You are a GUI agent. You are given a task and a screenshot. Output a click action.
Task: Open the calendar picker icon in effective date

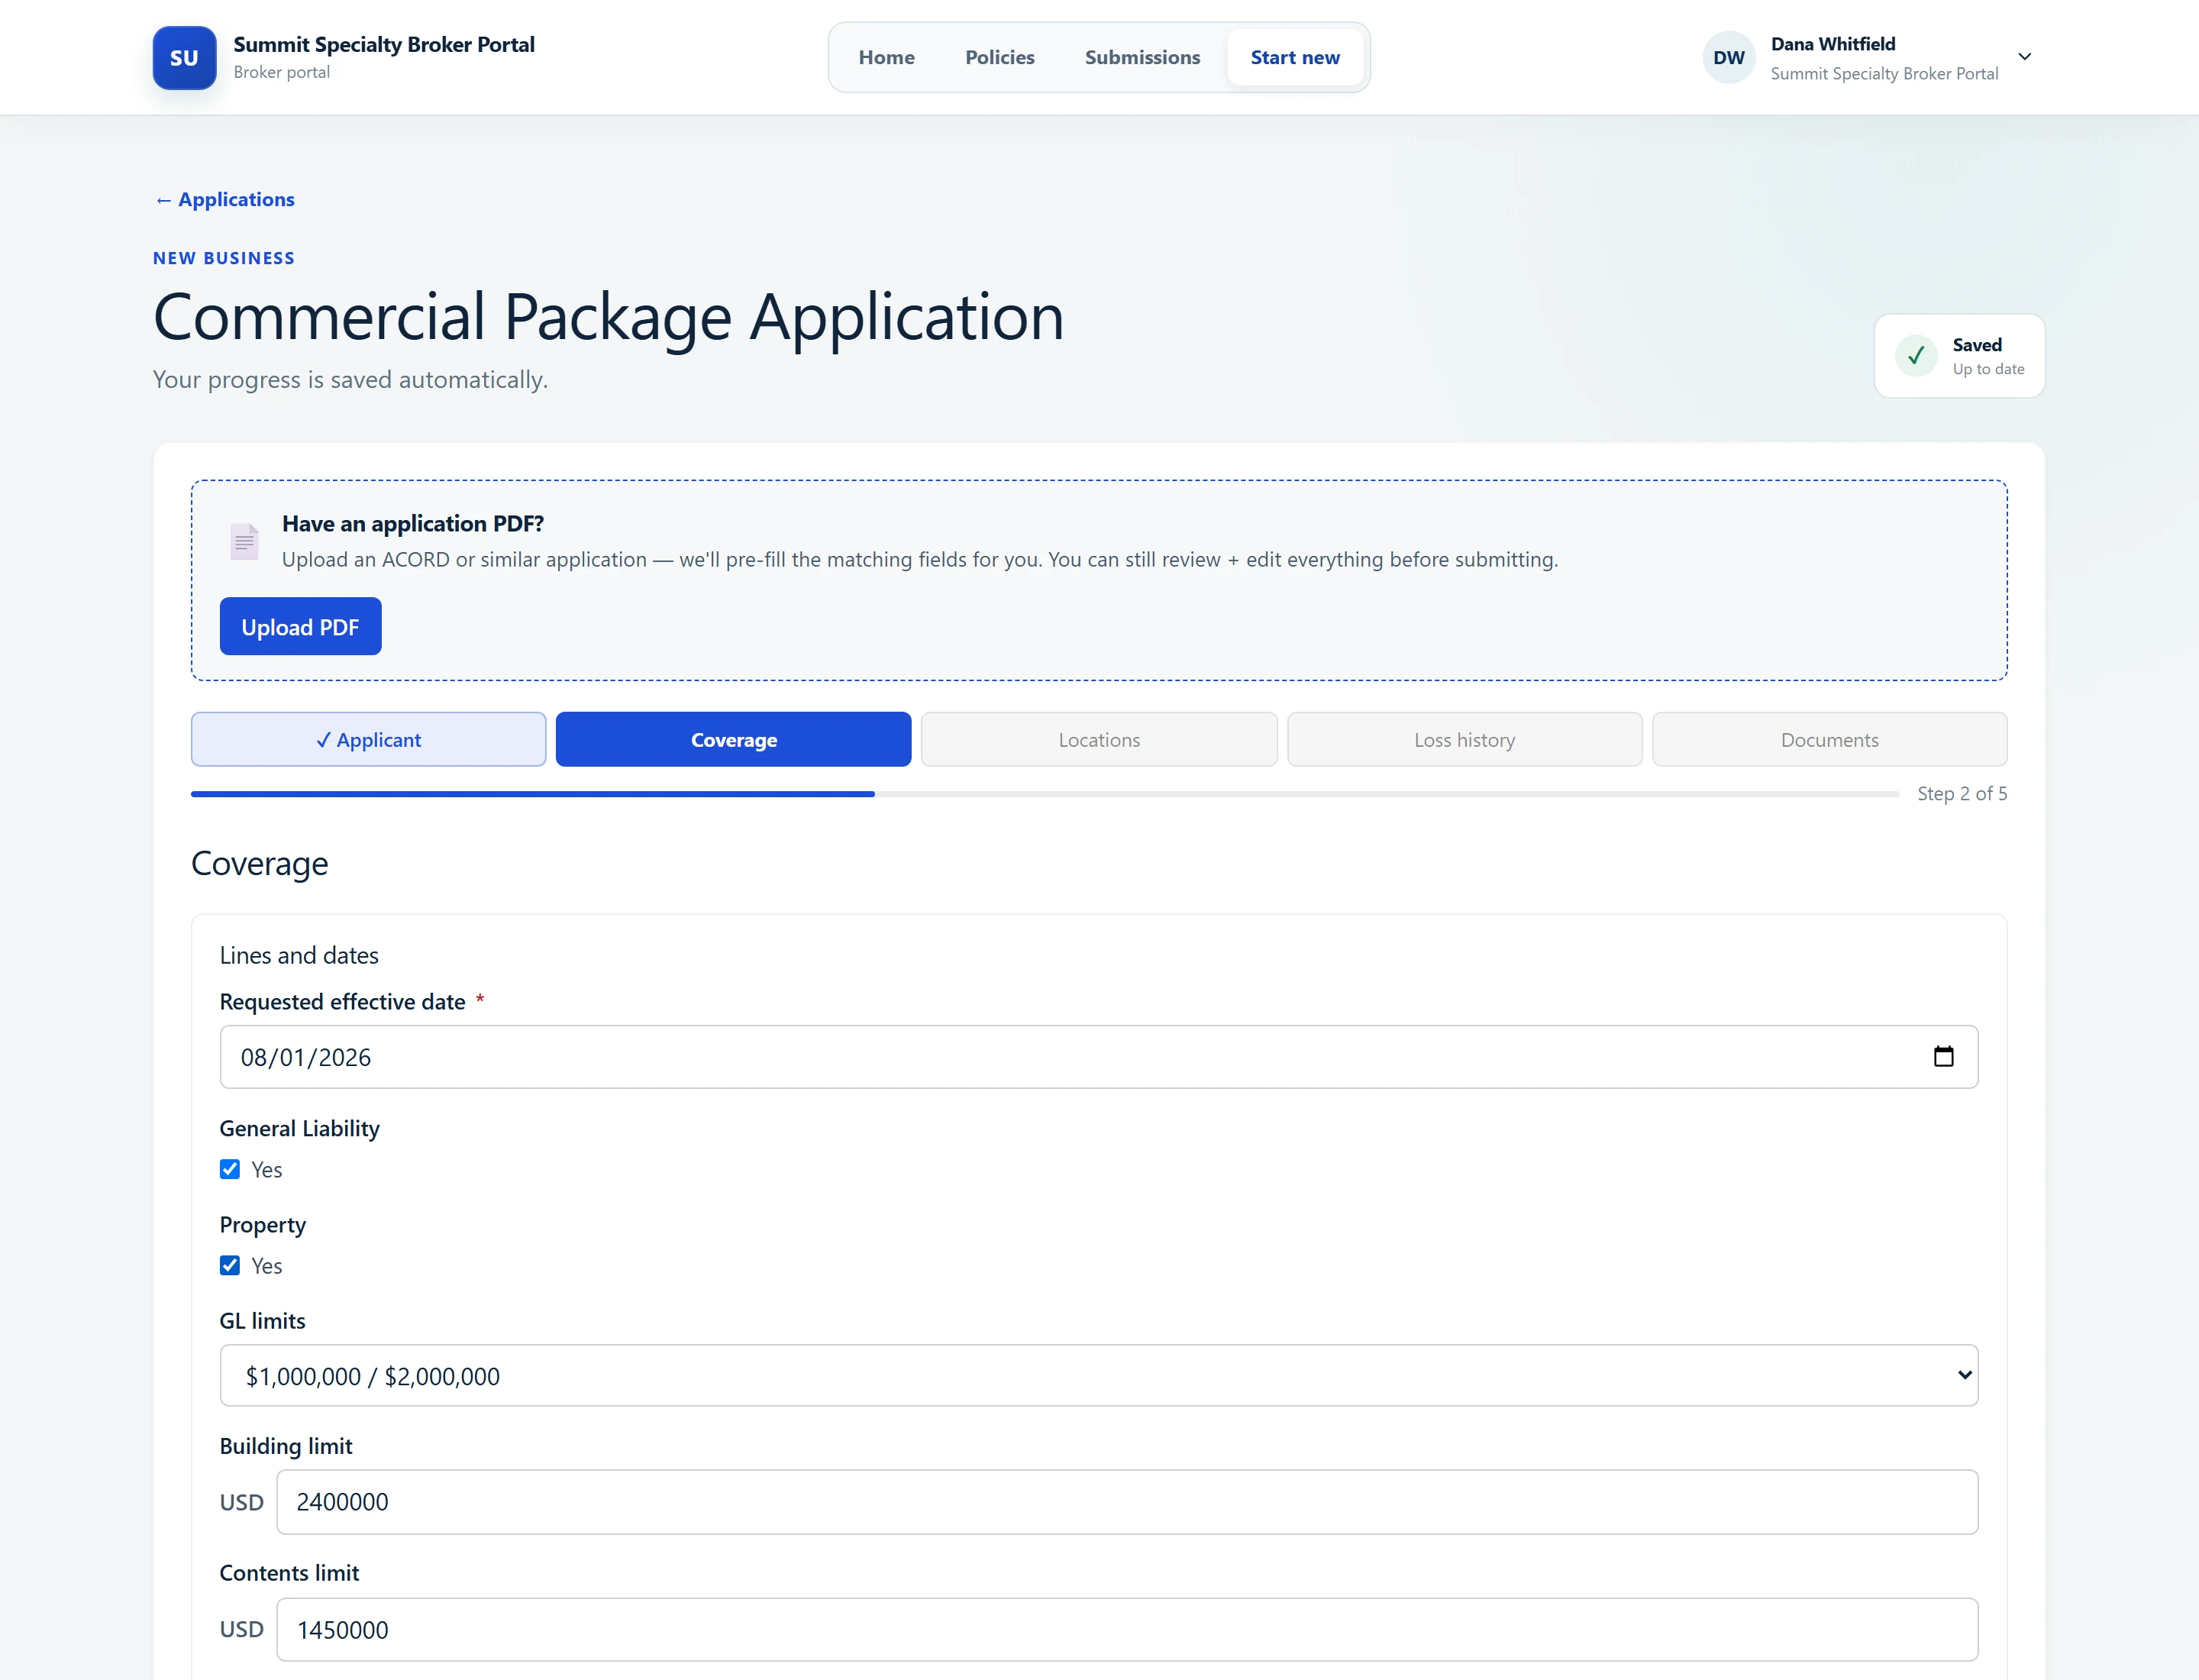click(x=1943, y=1057)
